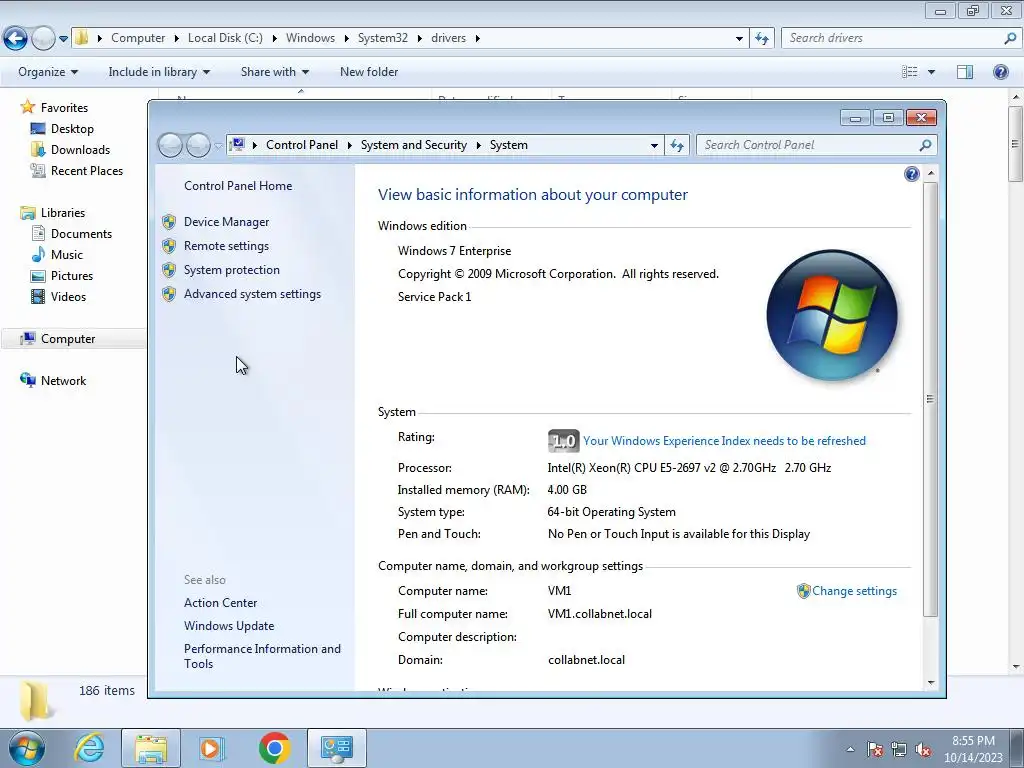Open the Explorer address bar dropdown arrow
This screenshot has width=1024, height=768.
tap(739, 39)
